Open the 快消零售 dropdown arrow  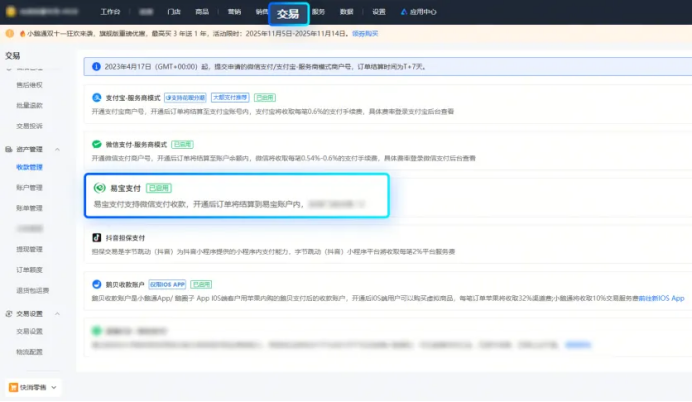coord(54,387)
